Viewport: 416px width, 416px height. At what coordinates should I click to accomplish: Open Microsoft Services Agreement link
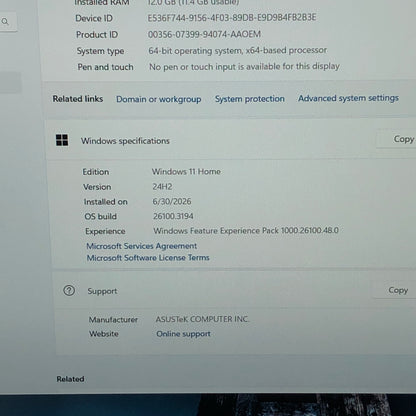(142, 246)
